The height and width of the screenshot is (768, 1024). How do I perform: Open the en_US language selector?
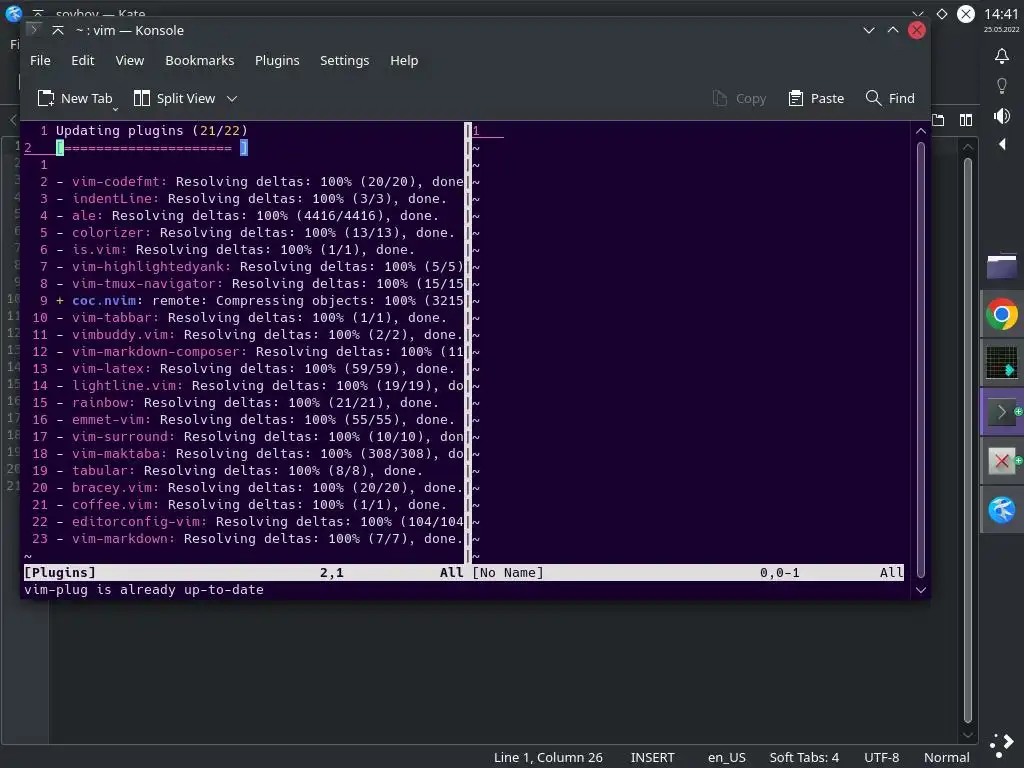coord(726,758)
